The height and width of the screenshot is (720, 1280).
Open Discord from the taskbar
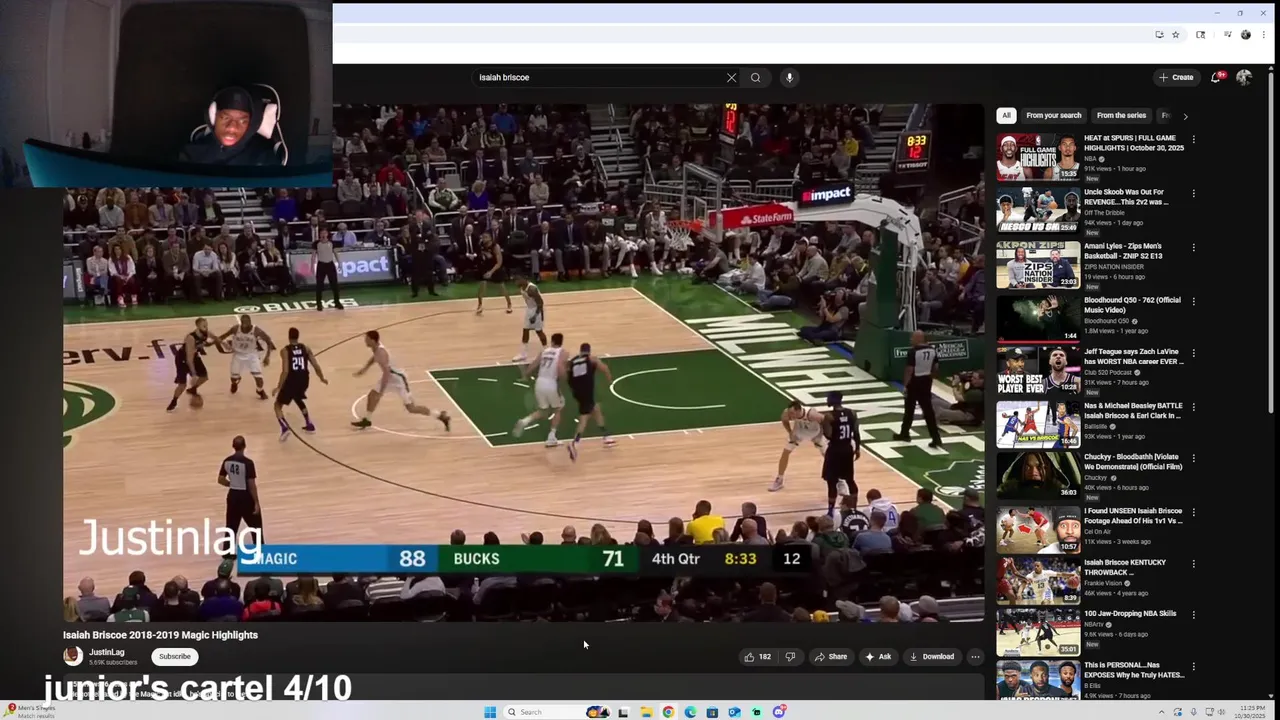[x=778, y=712]
